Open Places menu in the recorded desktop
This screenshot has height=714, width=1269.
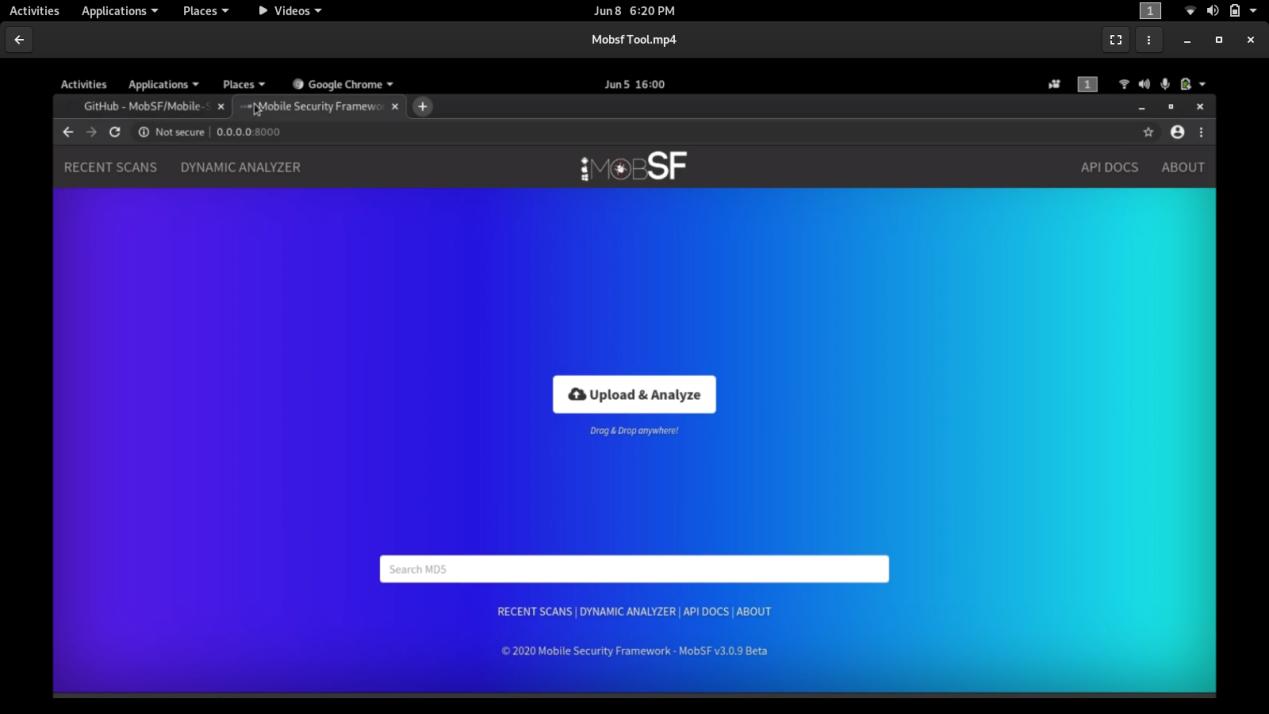click(244, 85)
